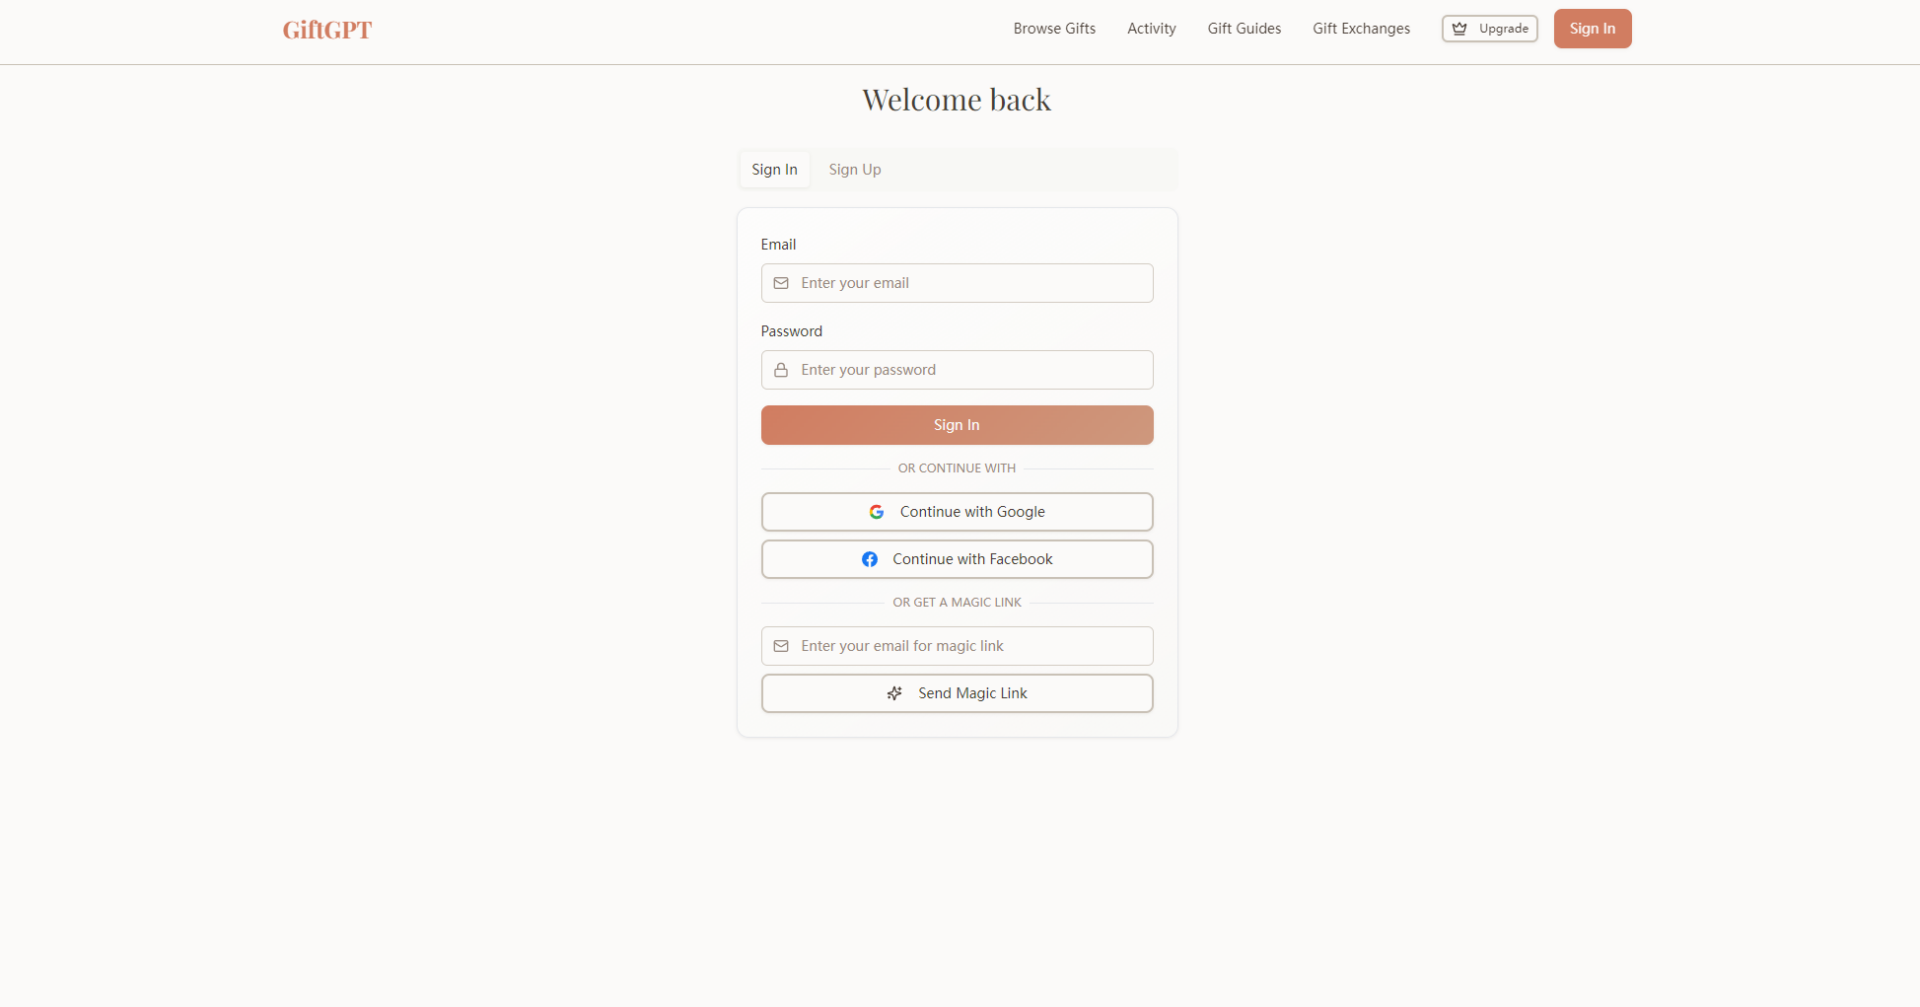Choose Continue with Facebook

[956, 559]
